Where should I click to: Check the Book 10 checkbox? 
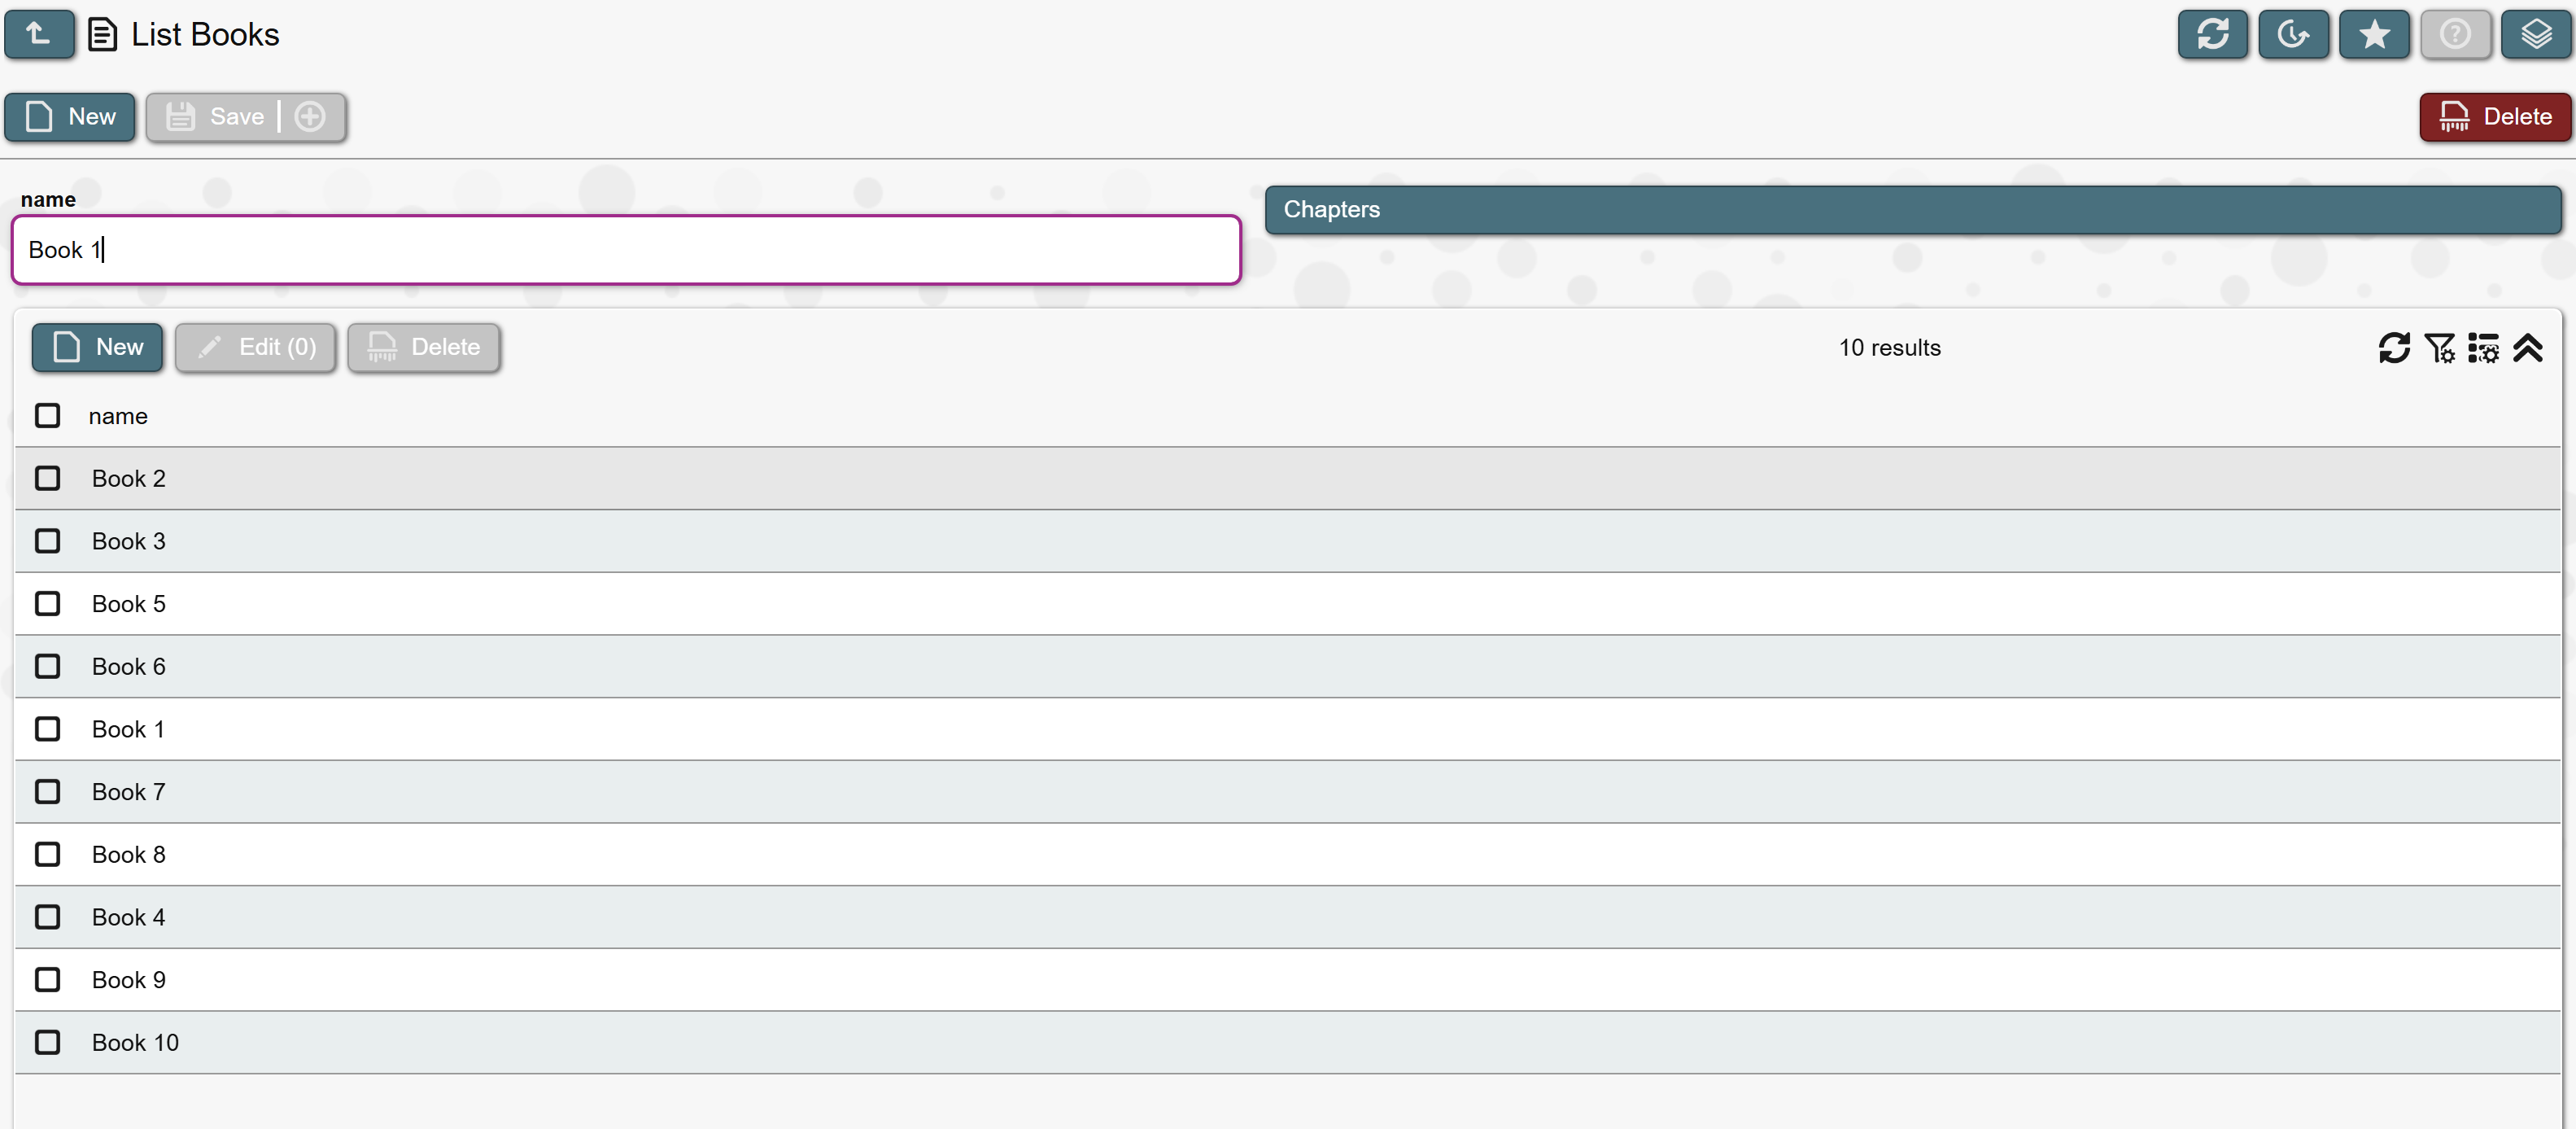click(x=47, y=1043)
